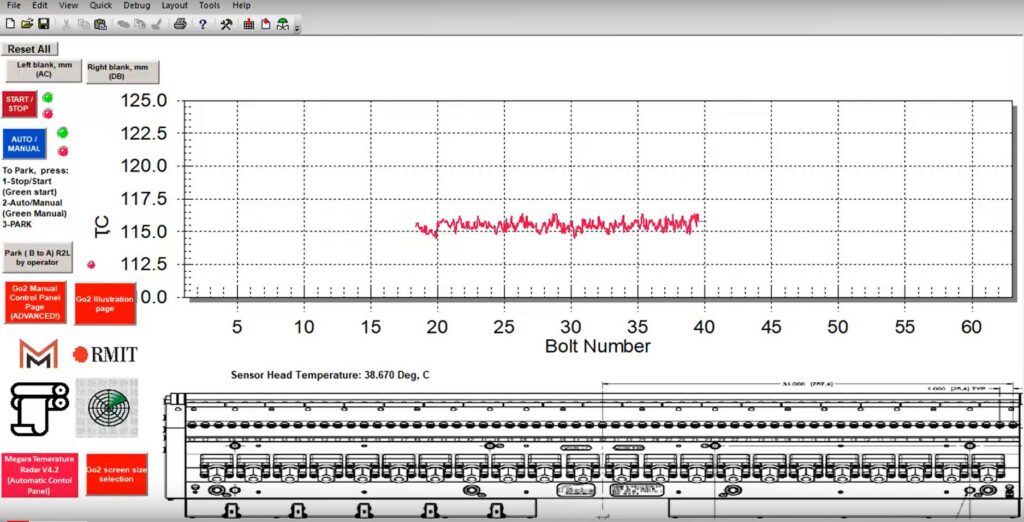Click the 115.0 y-axis value
The width and height of the screenshot is (1024, 522).
tap(144, 232)
